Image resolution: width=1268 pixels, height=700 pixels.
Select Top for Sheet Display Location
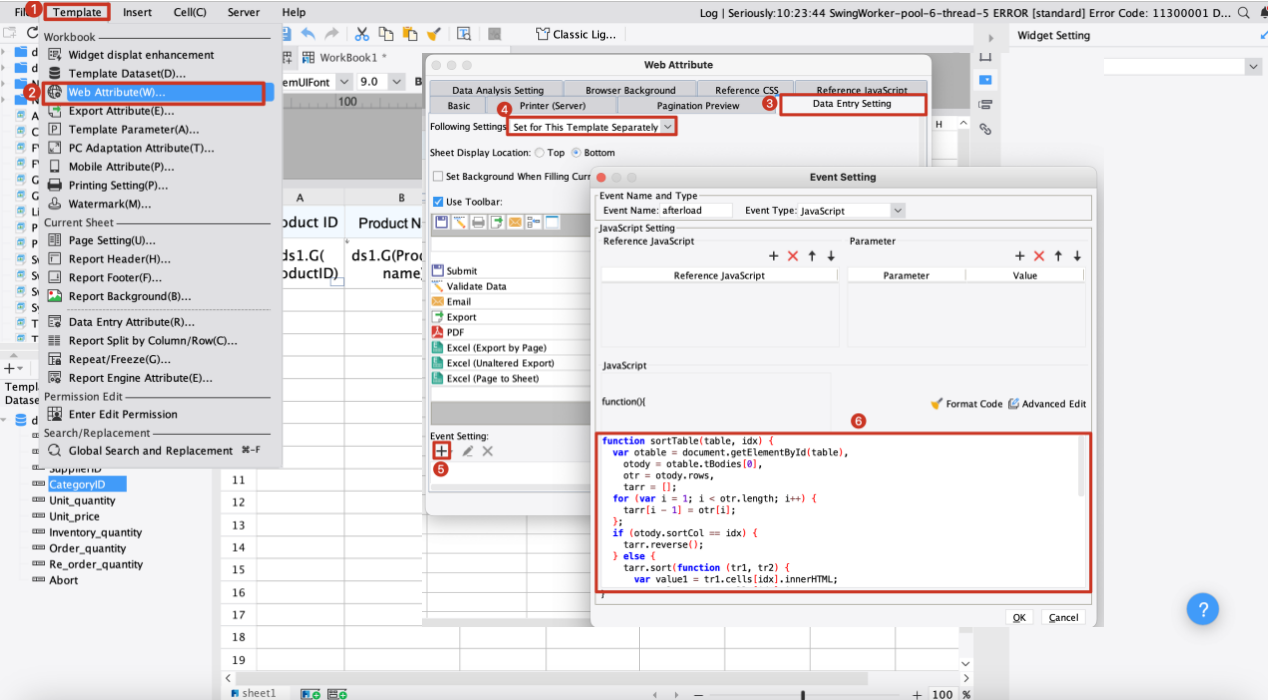(x=540, y=153)
